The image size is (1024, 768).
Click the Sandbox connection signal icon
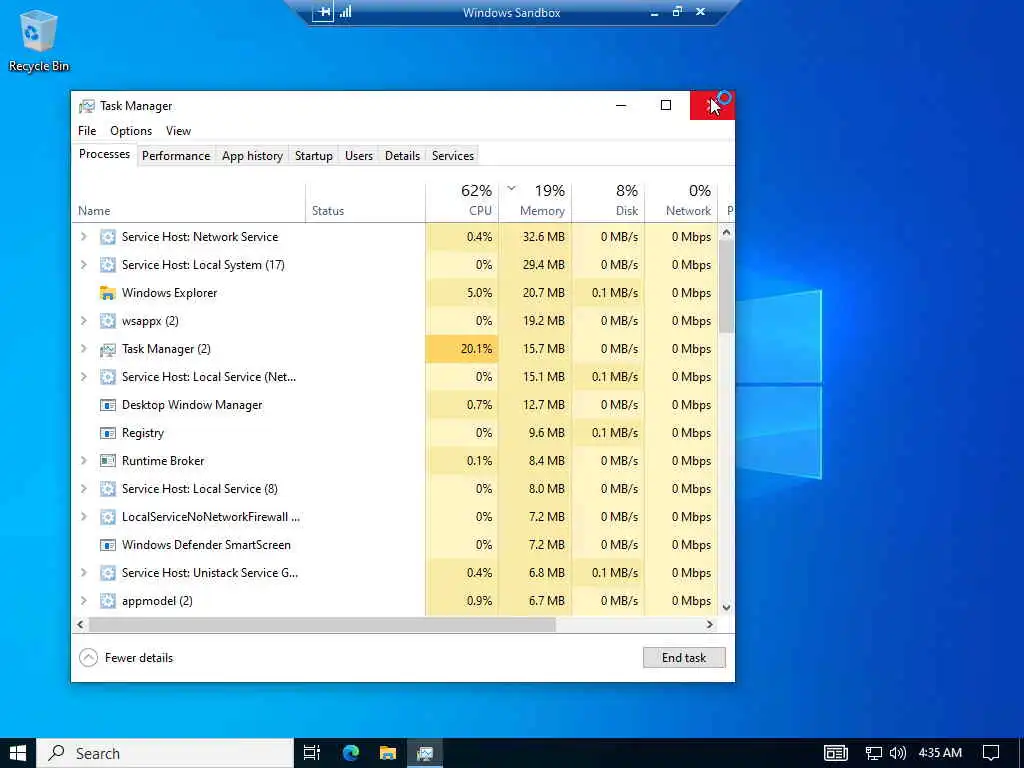(x=345, y=12)
